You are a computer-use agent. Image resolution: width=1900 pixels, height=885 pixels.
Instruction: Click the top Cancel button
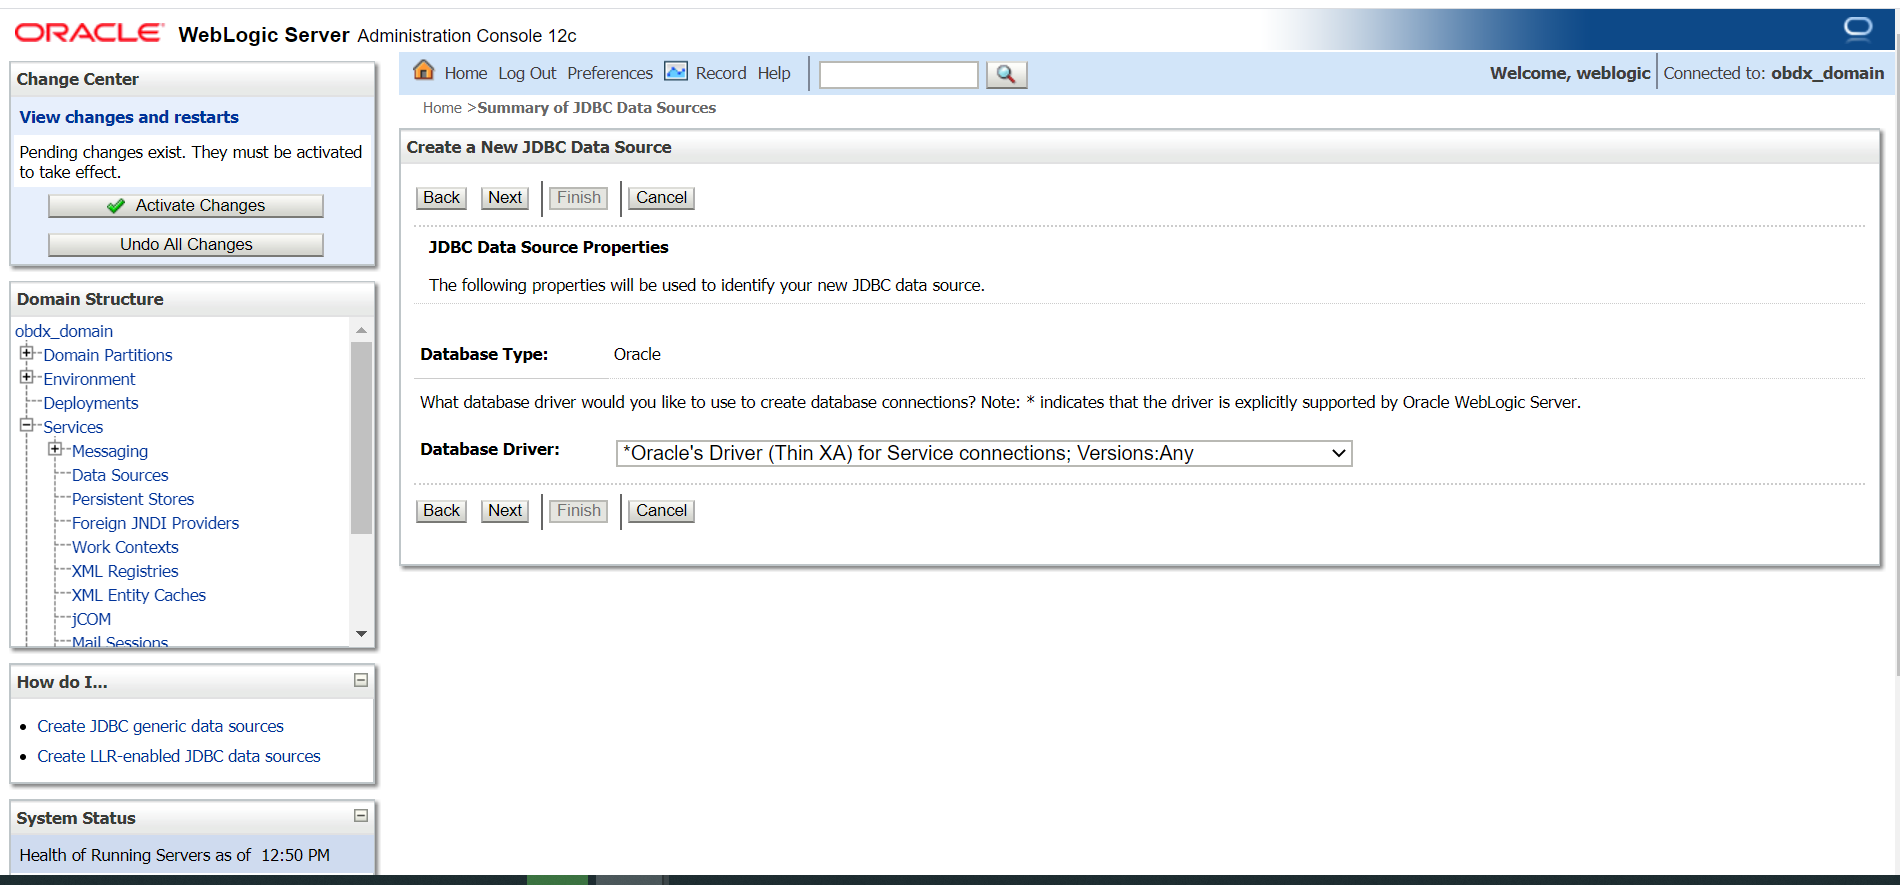point(661,197)
